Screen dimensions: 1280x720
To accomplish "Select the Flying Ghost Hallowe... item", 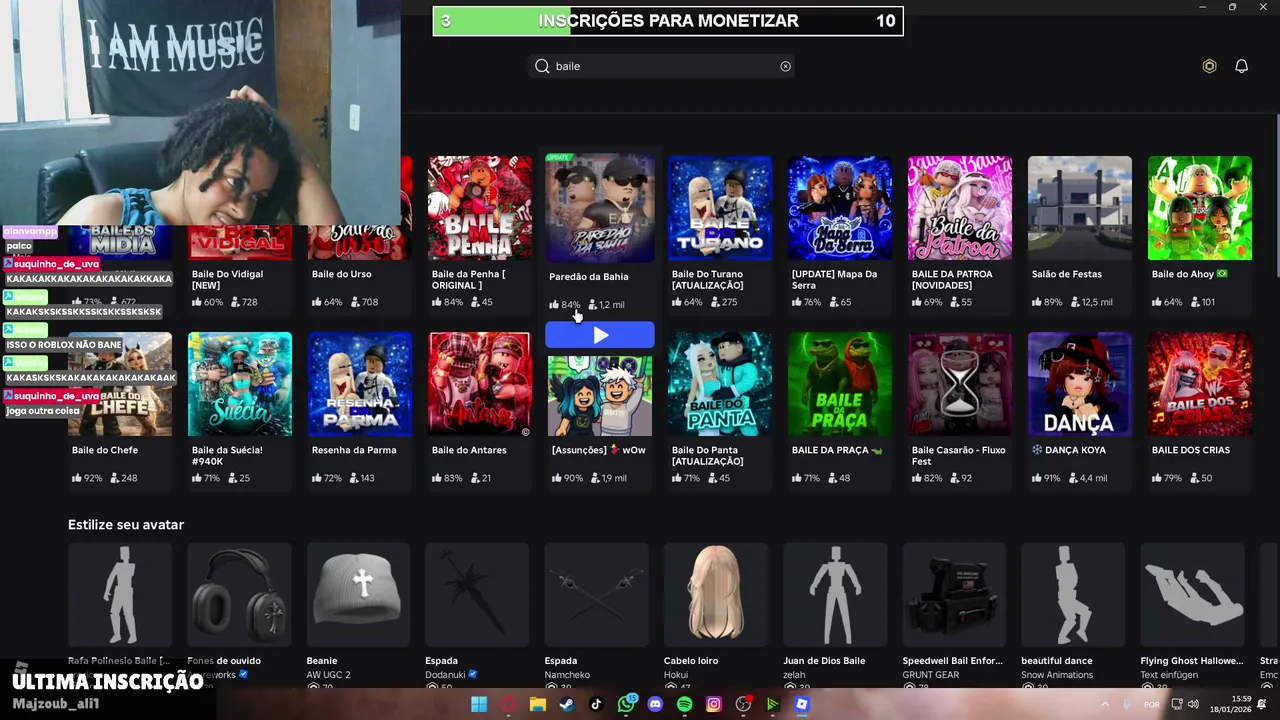I will point(1193,596).
